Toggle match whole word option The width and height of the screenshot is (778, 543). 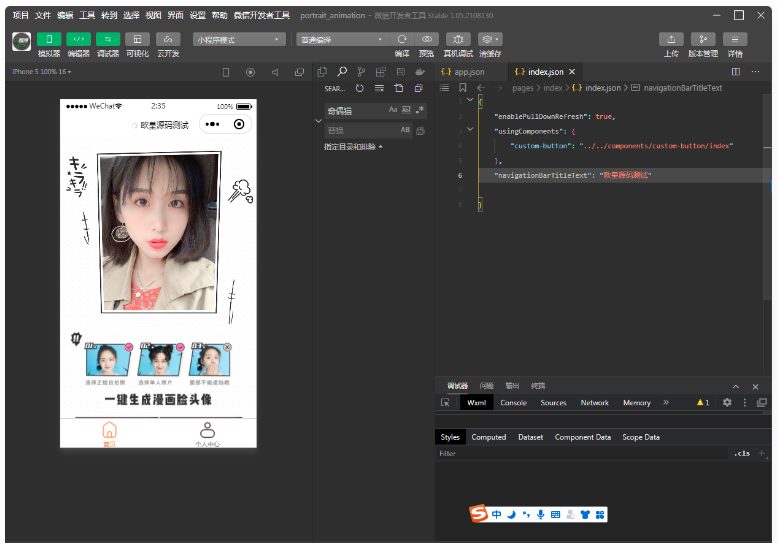[406, 110]
